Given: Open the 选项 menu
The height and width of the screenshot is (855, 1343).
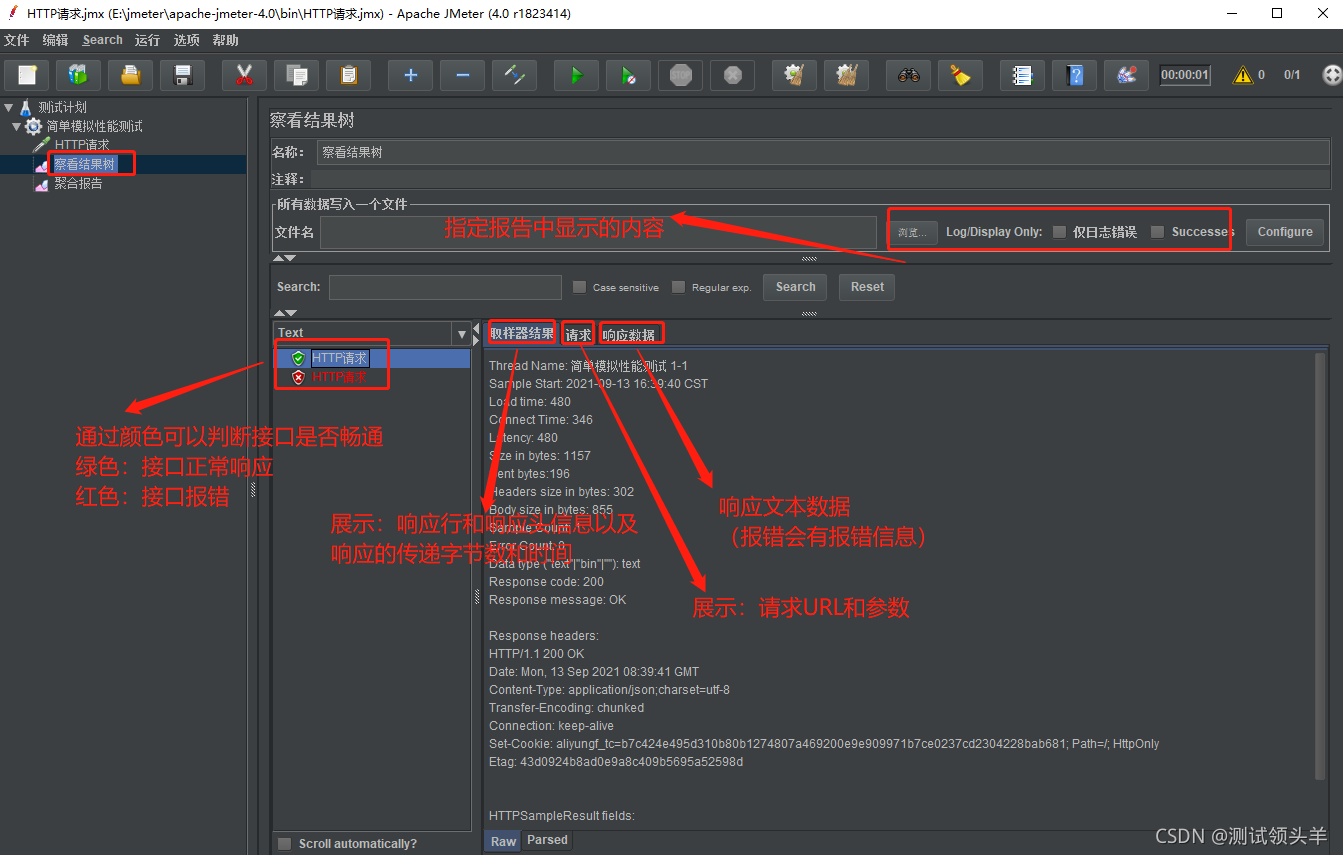Looking at the screenshot, I should (186, 40).
